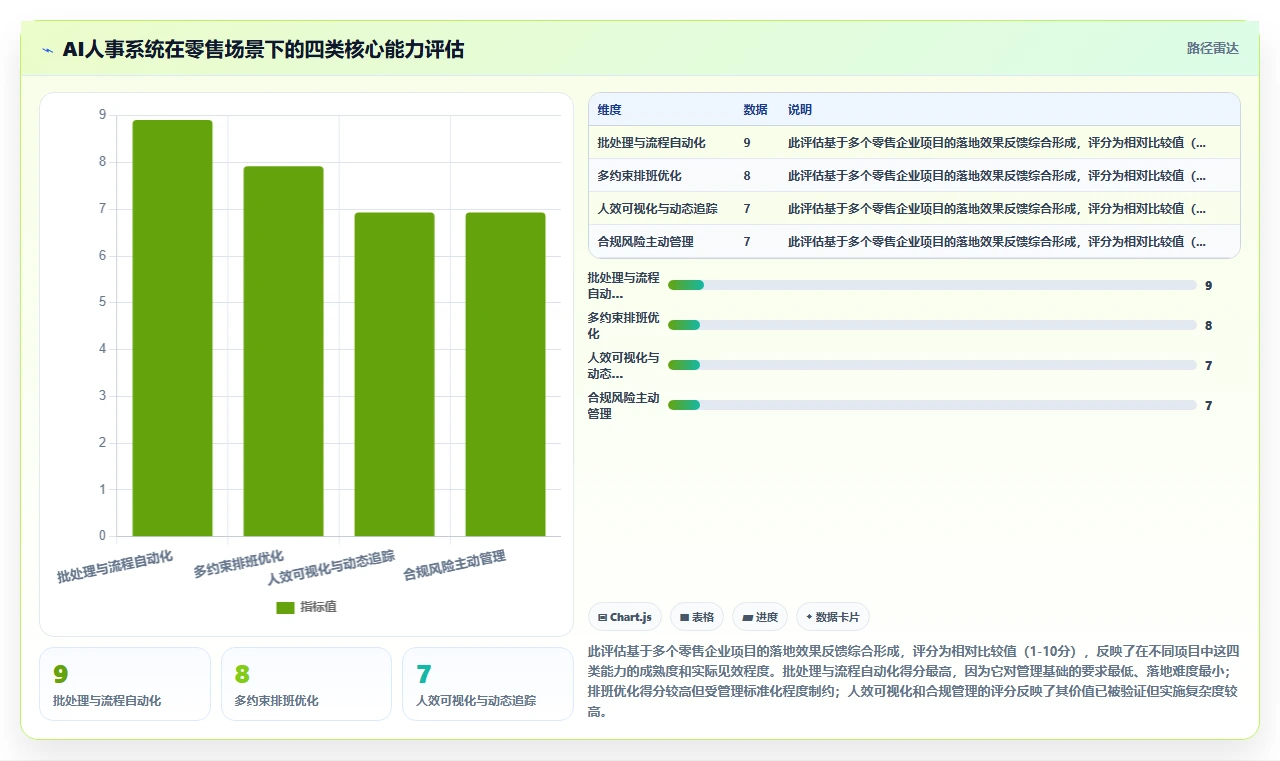Select table row 人效可视化与动态追踪
The width and height of the screenshot is (1280, 761).
coord(914,209)
